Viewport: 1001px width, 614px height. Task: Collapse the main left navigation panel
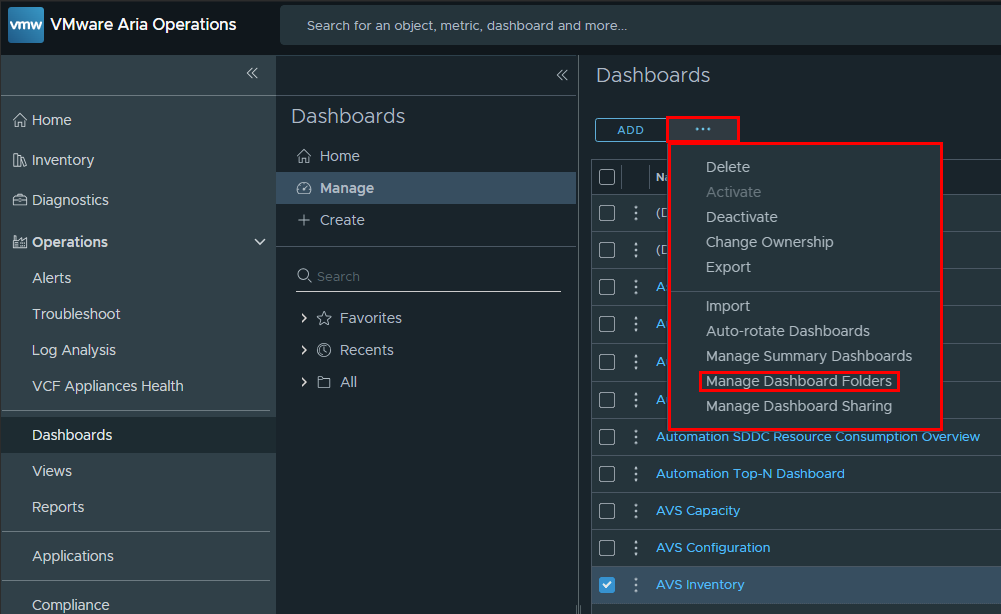point(252,73)
